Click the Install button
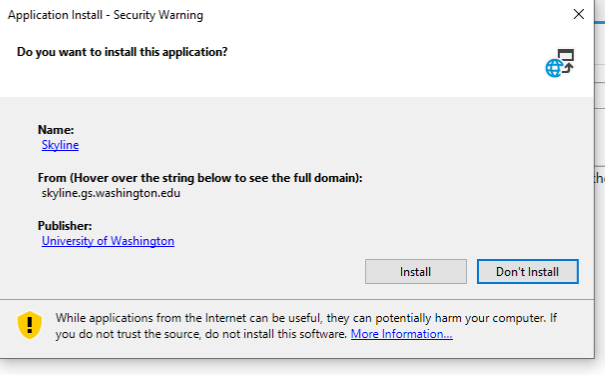This screenshot has height=375, width=605. 416,272
